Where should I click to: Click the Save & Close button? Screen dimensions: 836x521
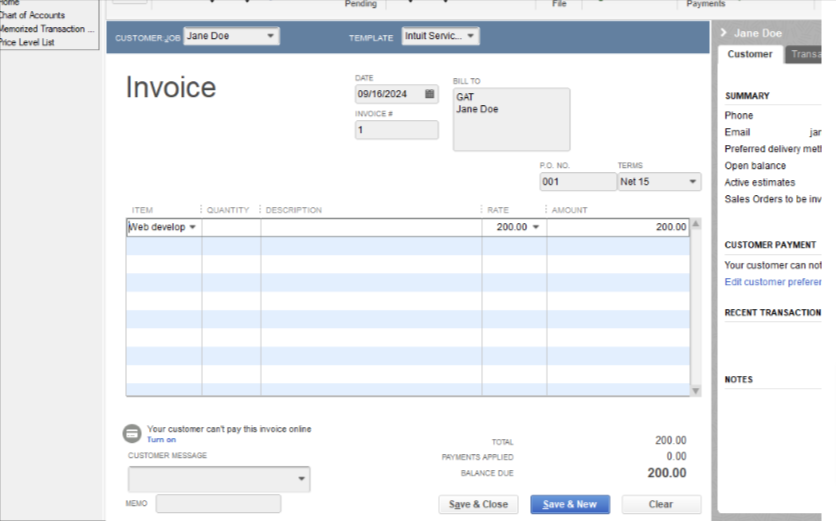click(478, 504)
